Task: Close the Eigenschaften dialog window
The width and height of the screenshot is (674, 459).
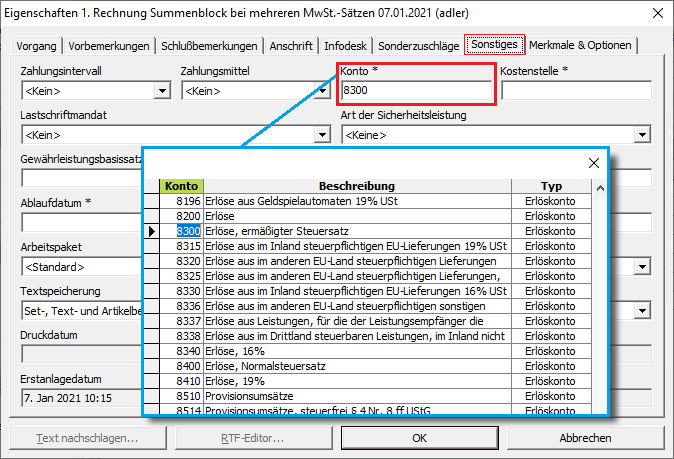Action: pos(656,14)
